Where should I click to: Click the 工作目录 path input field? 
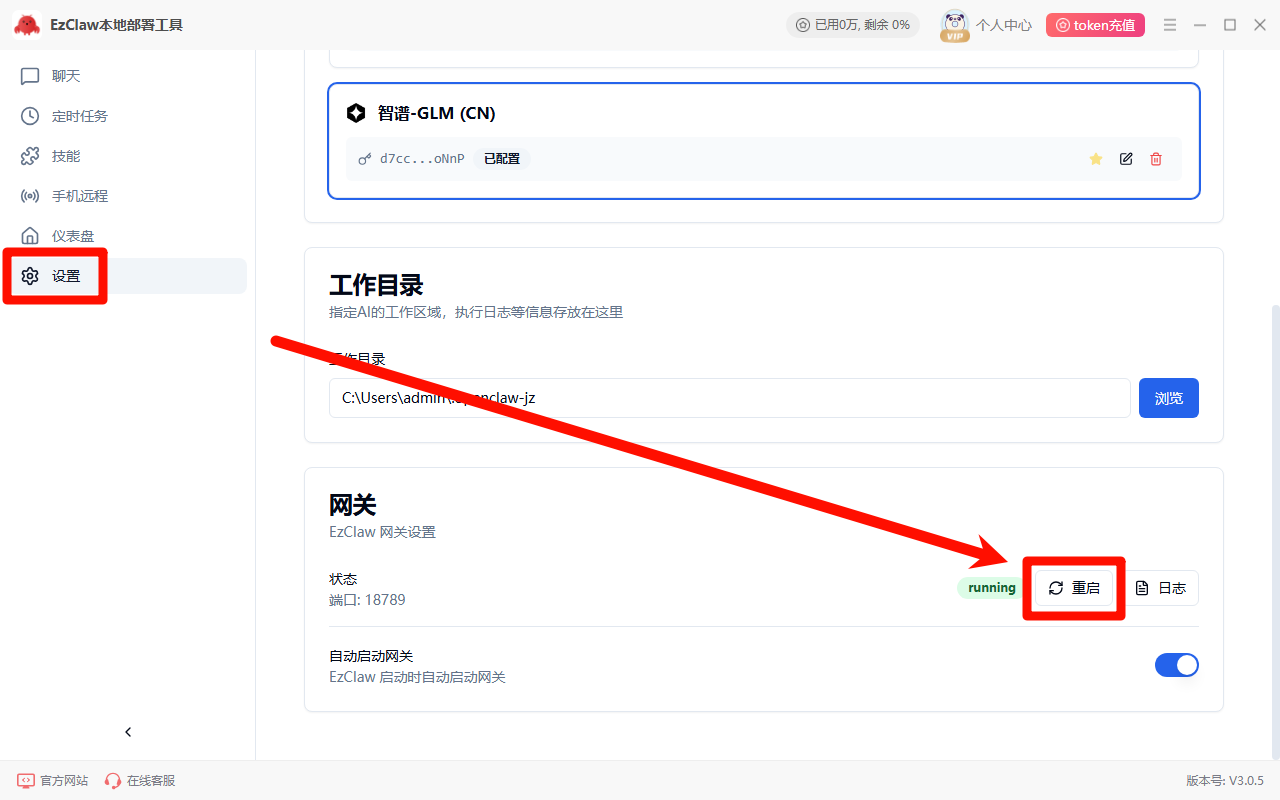coord(729,398)
